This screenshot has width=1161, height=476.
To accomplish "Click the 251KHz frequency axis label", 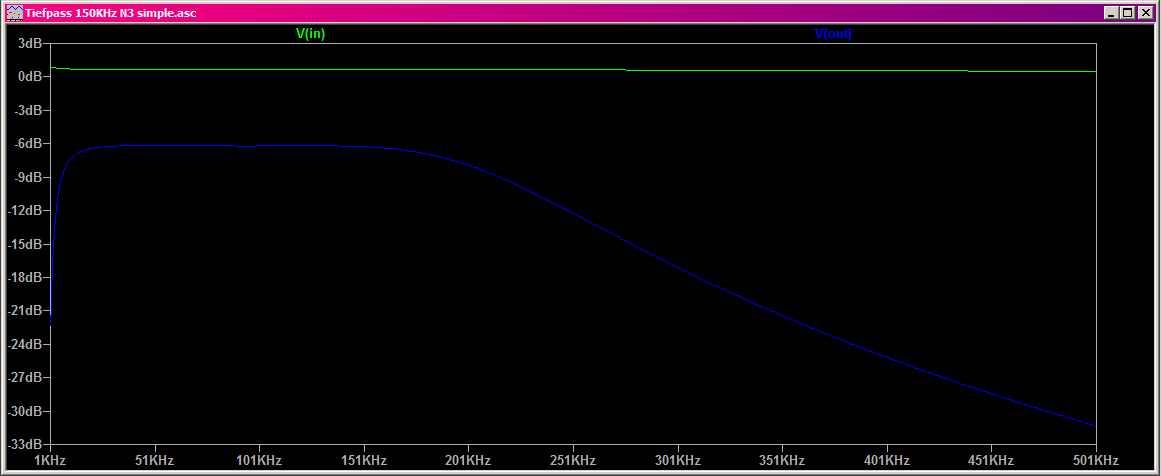I will 573,460.
